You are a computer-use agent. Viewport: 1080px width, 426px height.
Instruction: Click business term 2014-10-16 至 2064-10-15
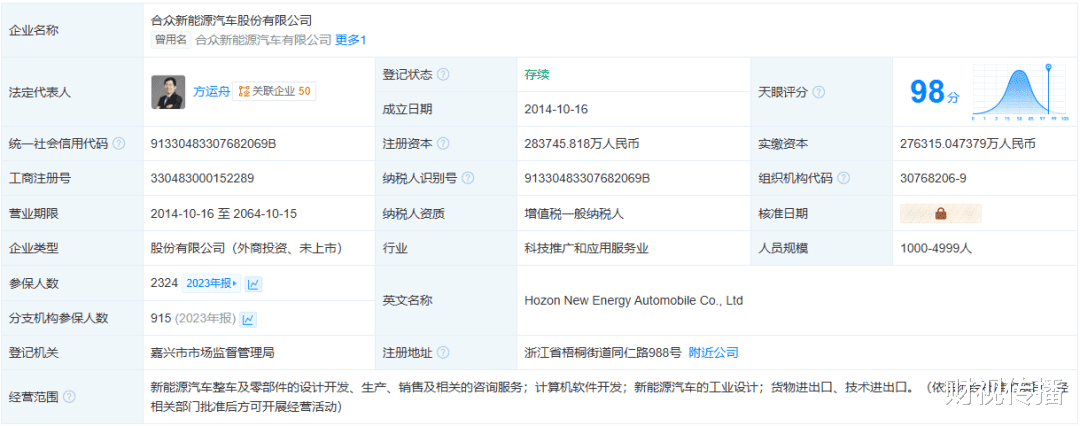click(x=224, y=214)
